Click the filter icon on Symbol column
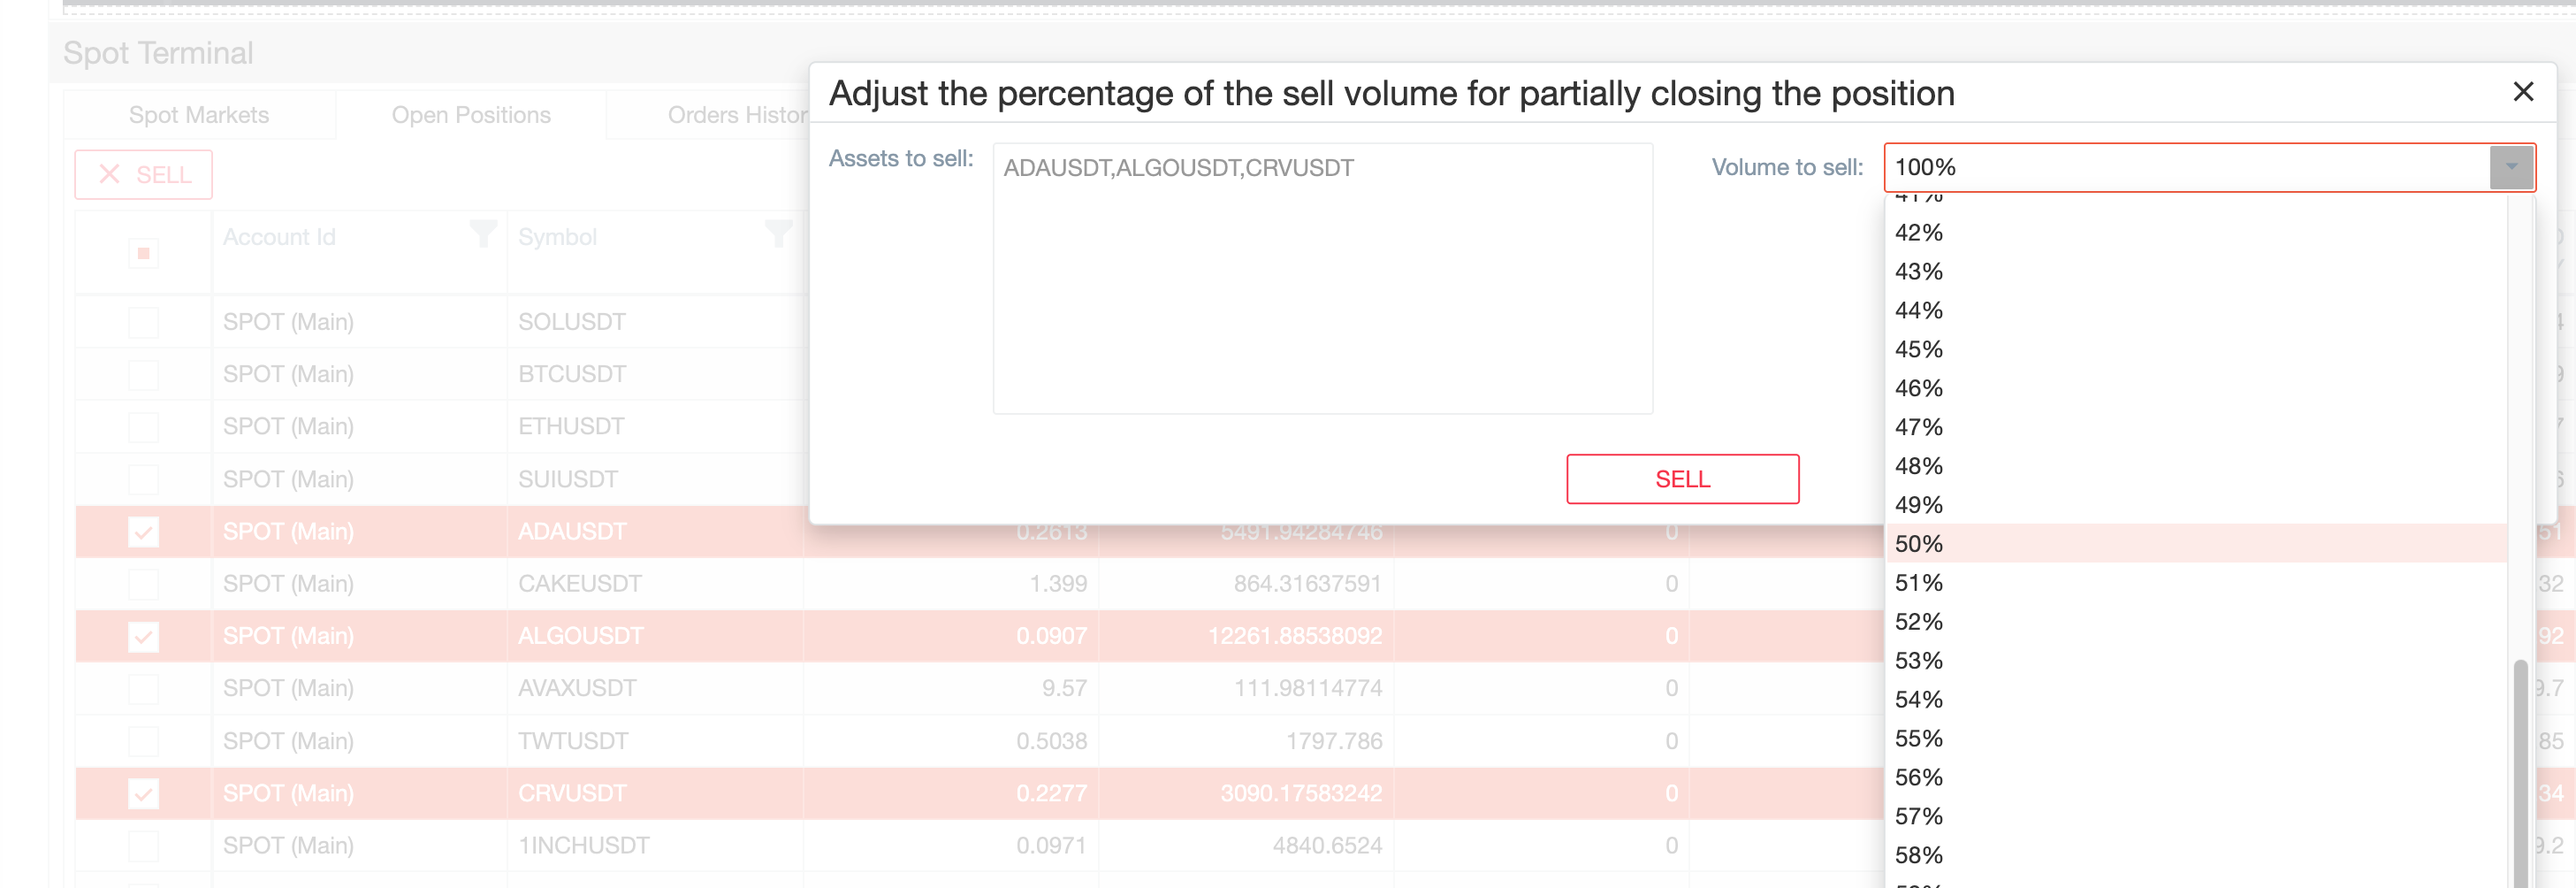This screenshot has height=888, width=2576. (779, 235)
